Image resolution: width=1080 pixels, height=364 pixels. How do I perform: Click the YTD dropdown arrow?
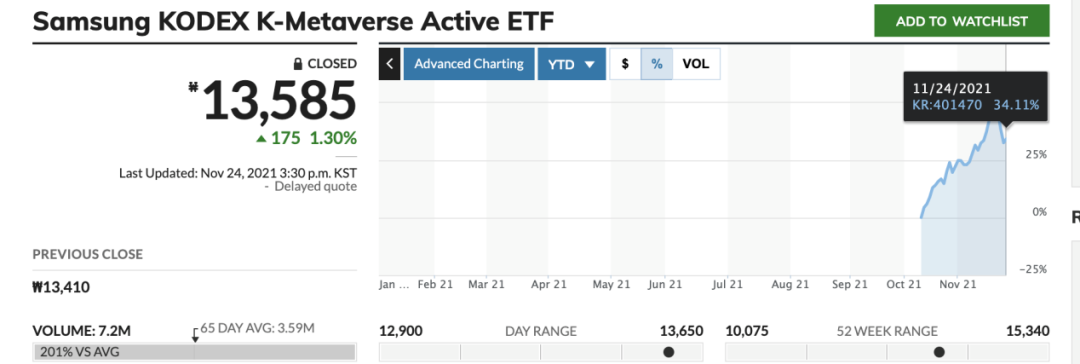(x=590, y=65)
